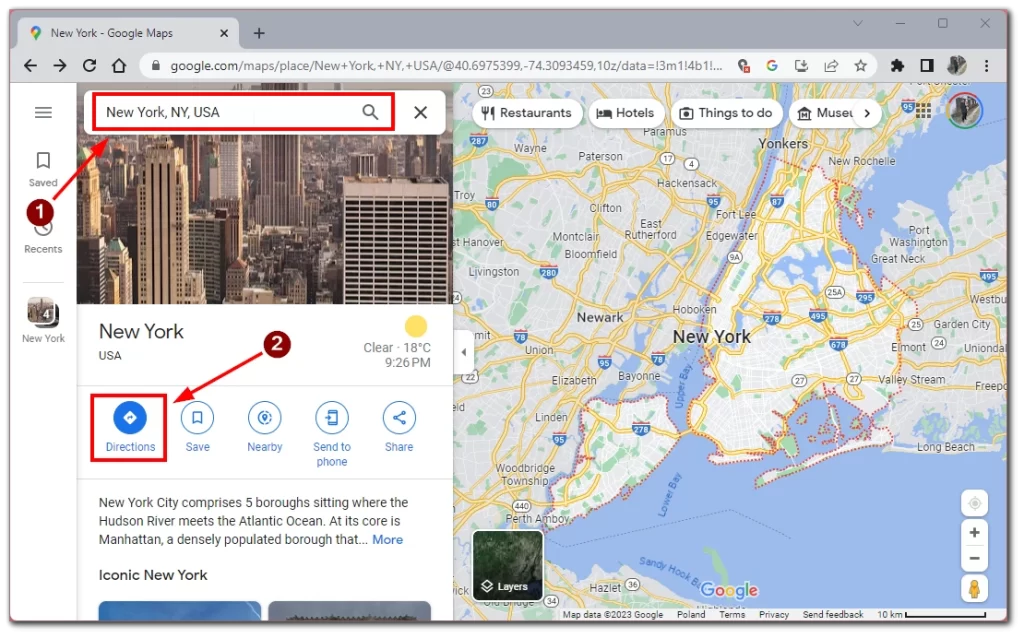Image resolution: width=1024 pixels, height=638 pixels.
Task: Go back in browser history
Action: pyautogui.click(x=30, y=65)
